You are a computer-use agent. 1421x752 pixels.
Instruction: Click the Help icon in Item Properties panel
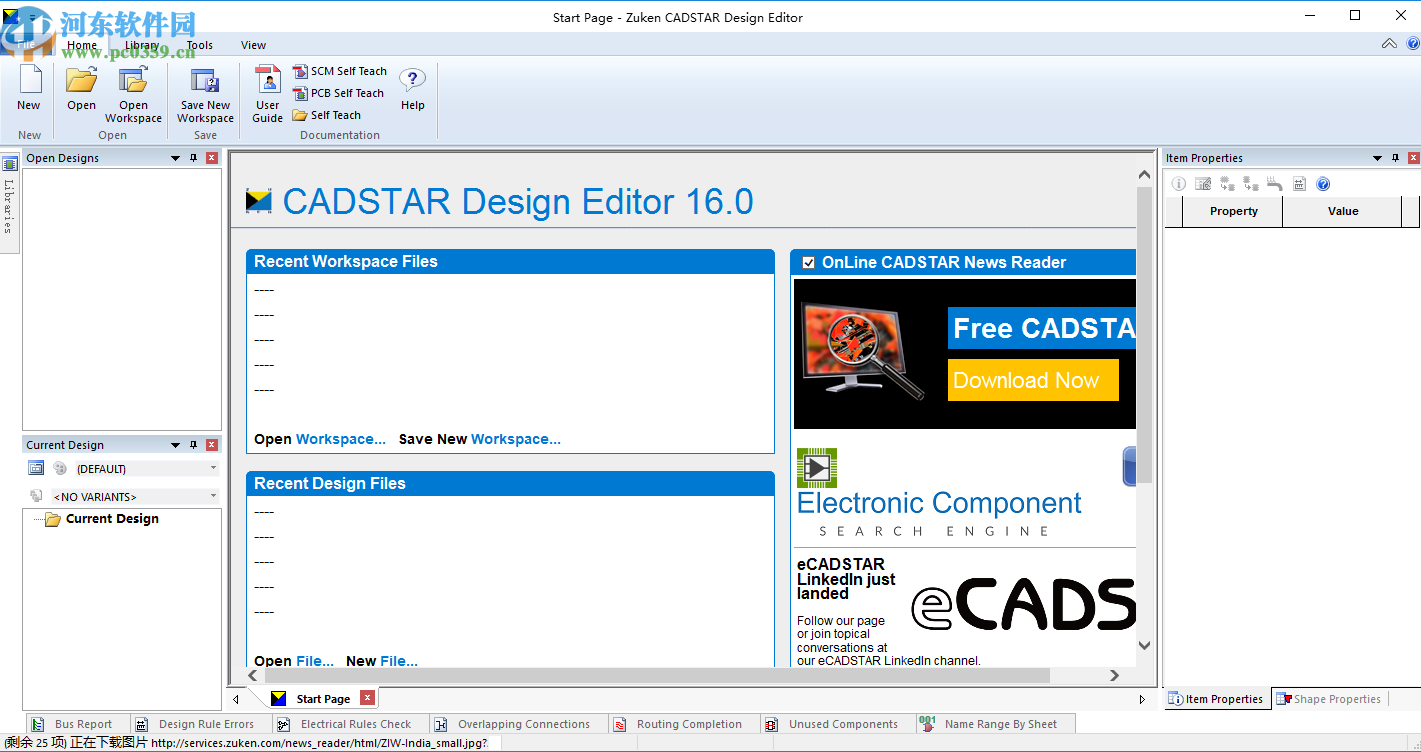pyautogui.click(x=1322, y=183)
